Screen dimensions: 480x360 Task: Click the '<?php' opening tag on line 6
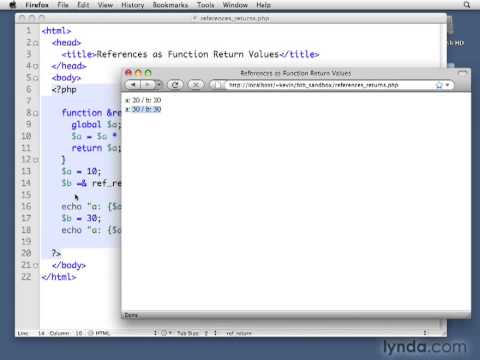pyautogui.click(x=64, y=90)
